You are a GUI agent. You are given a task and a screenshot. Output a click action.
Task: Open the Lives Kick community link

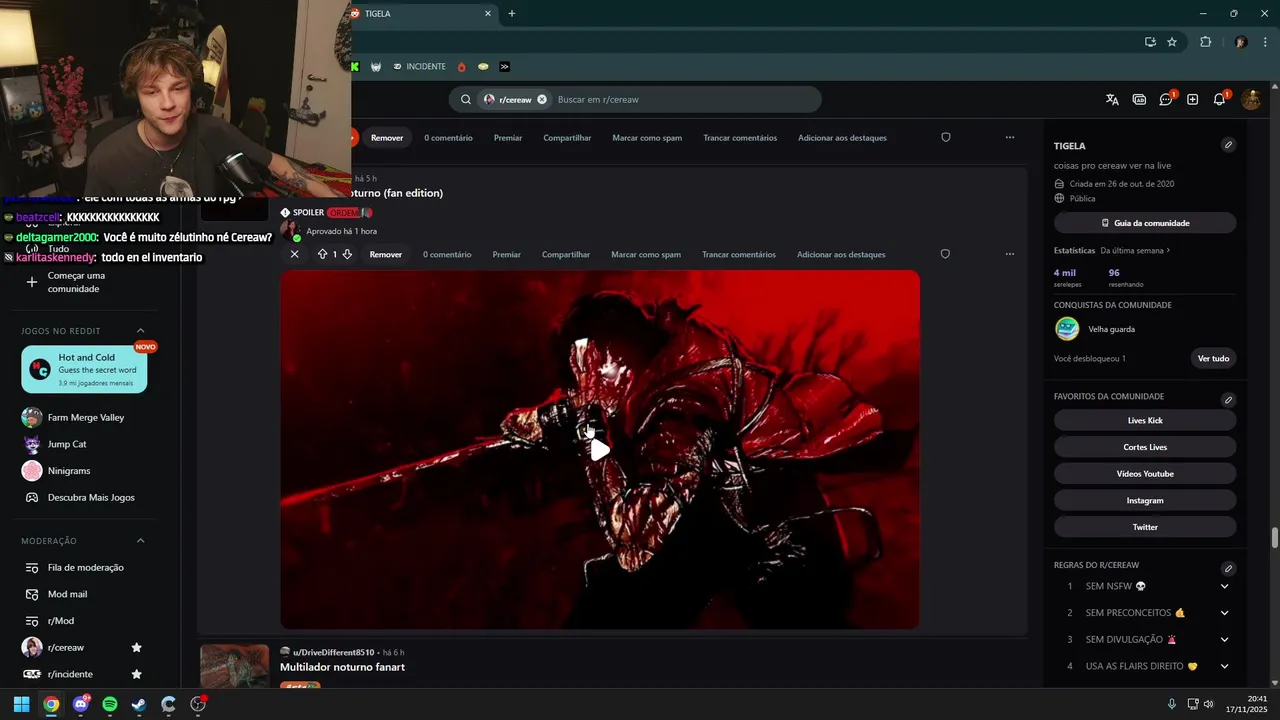1145,421
